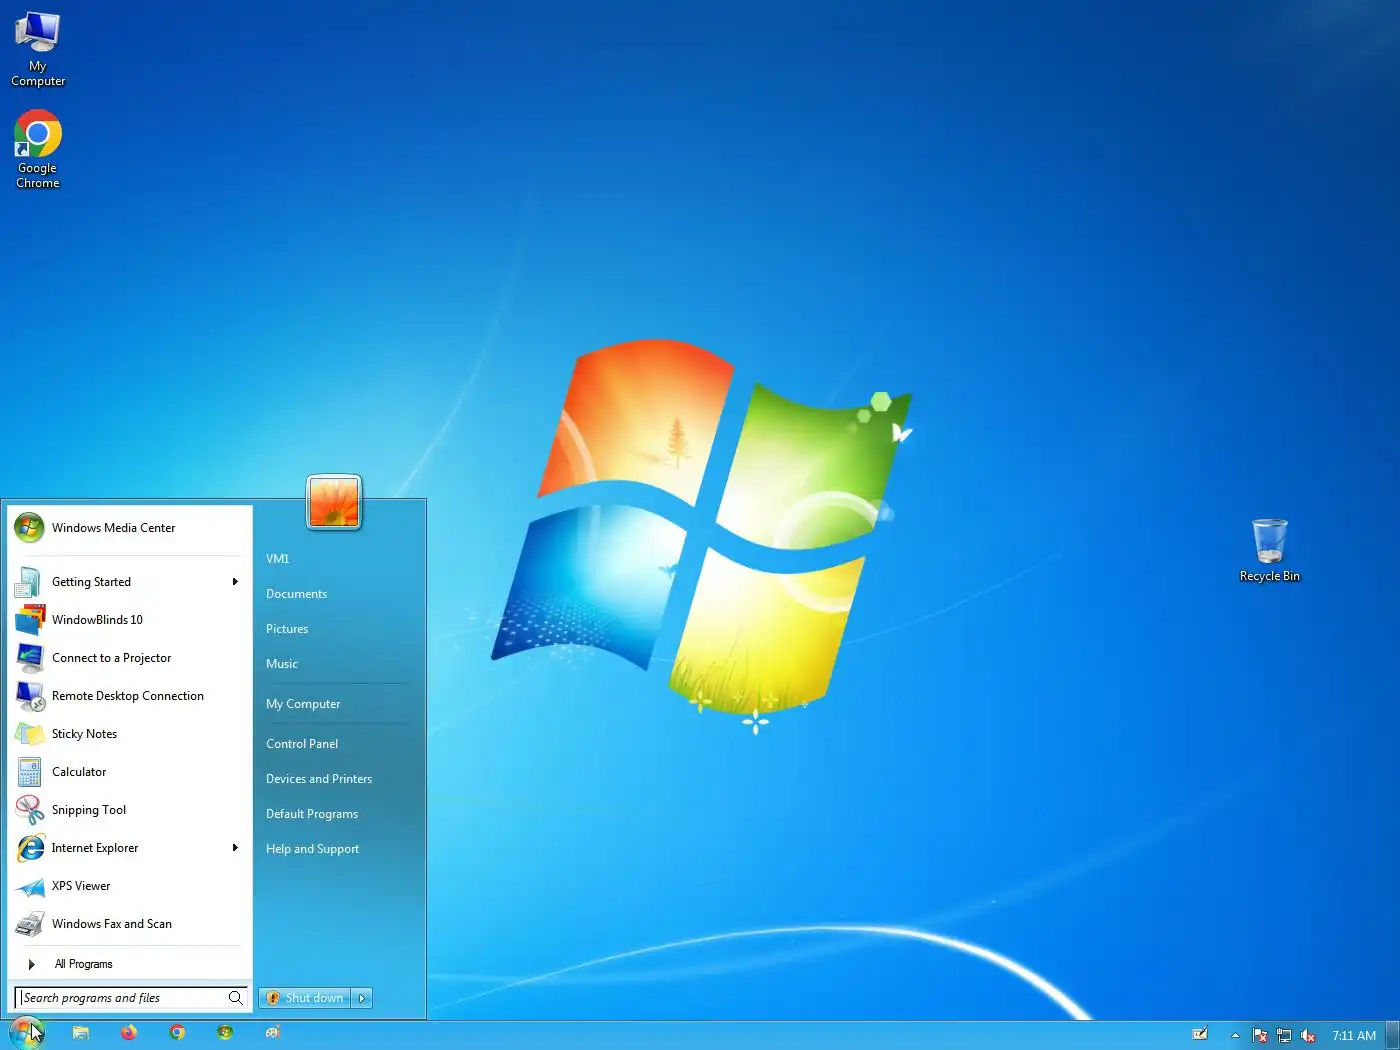1400x1050 pixels.
Task: Click the Getting Started icon
Action: [x=29, y=582]
